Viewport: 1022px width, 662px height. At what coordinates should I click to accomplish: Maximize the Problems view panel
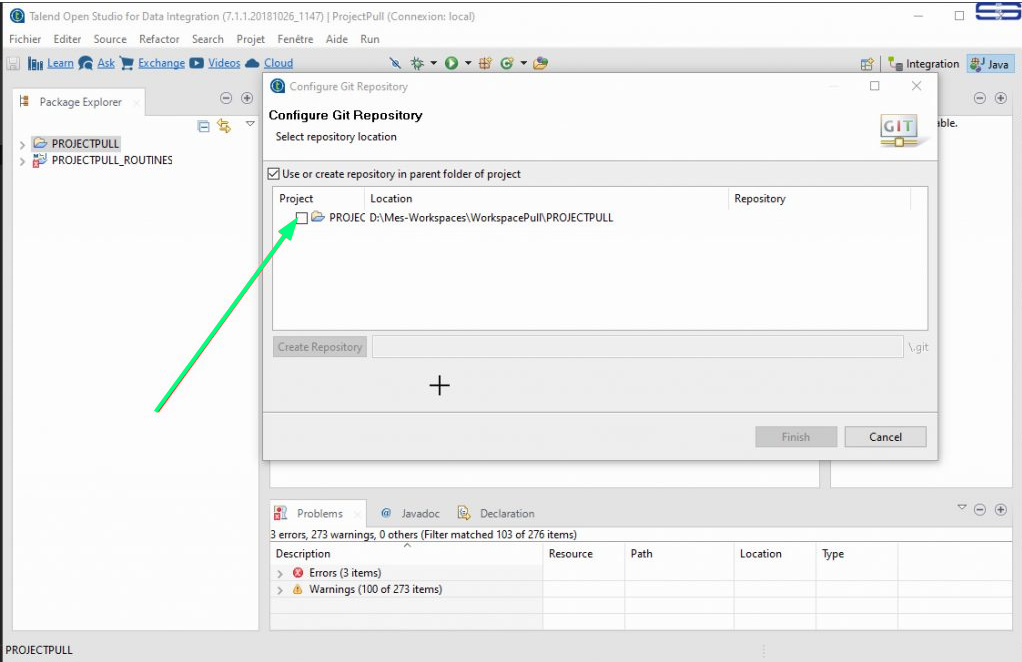point(1000,510)
